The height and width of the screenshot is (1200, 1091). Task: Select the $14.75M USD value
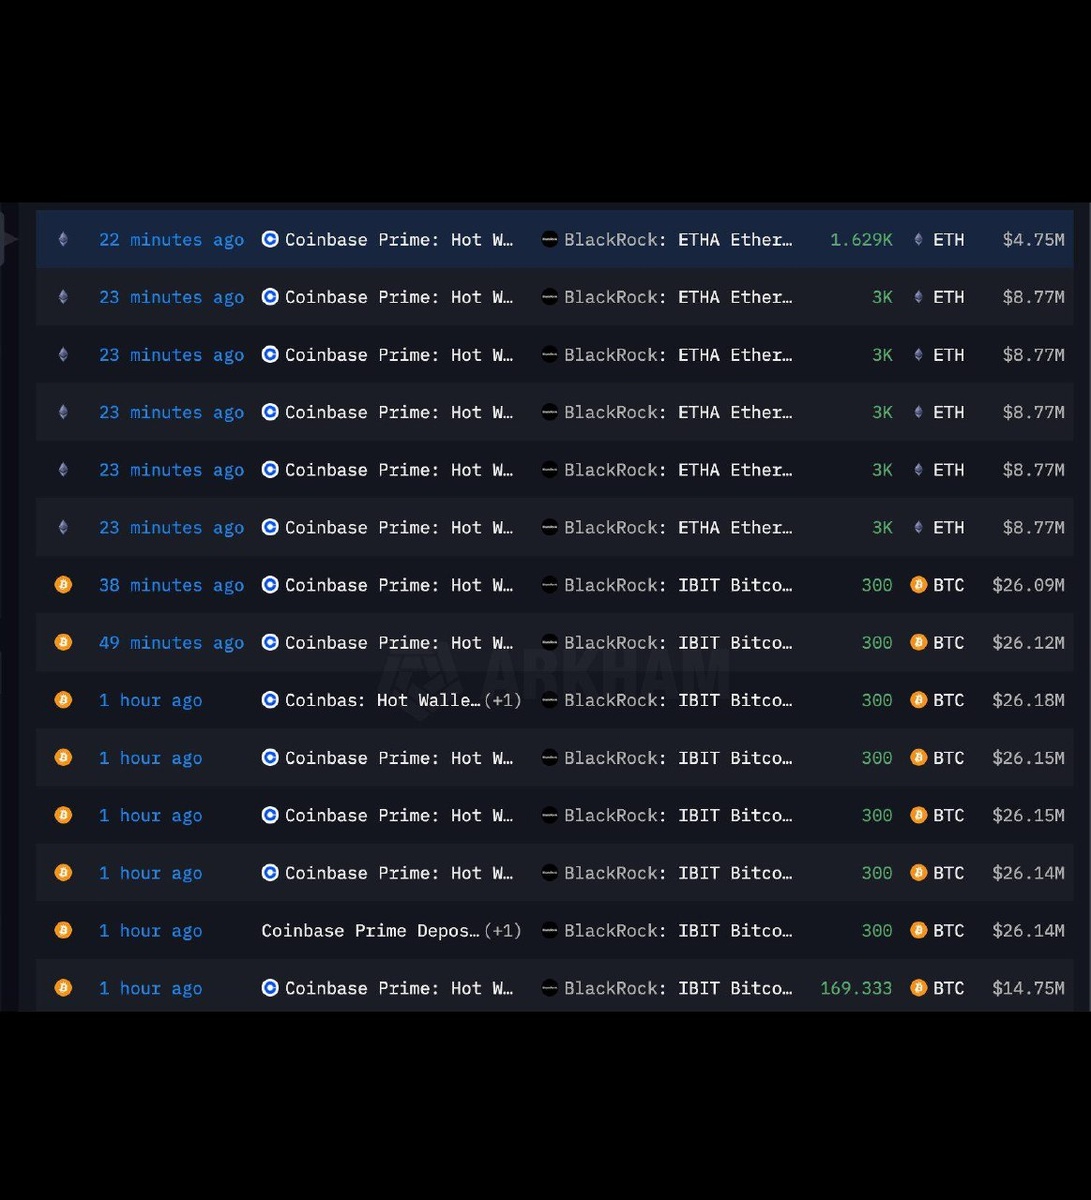click(x=1028, y=989)
